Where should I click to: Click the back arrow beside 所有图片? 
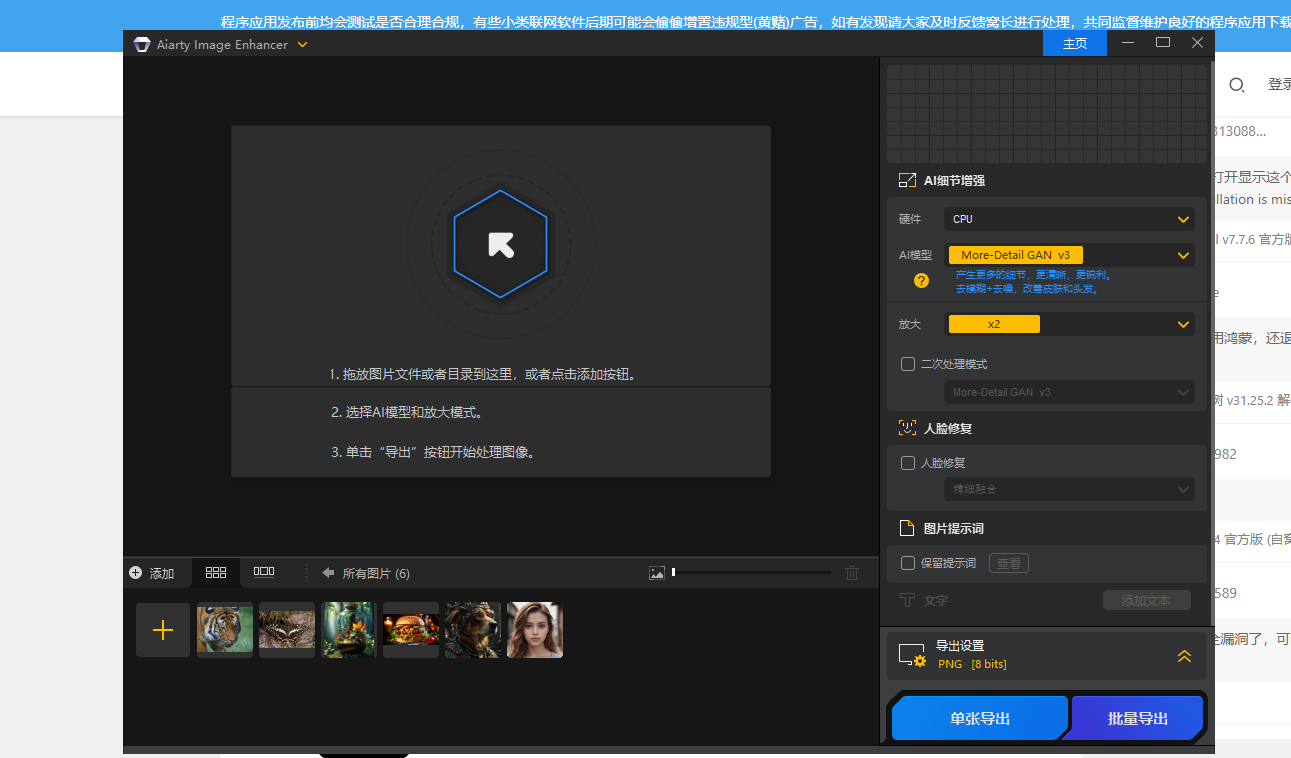pyautogui.click(x=328, y=573)
